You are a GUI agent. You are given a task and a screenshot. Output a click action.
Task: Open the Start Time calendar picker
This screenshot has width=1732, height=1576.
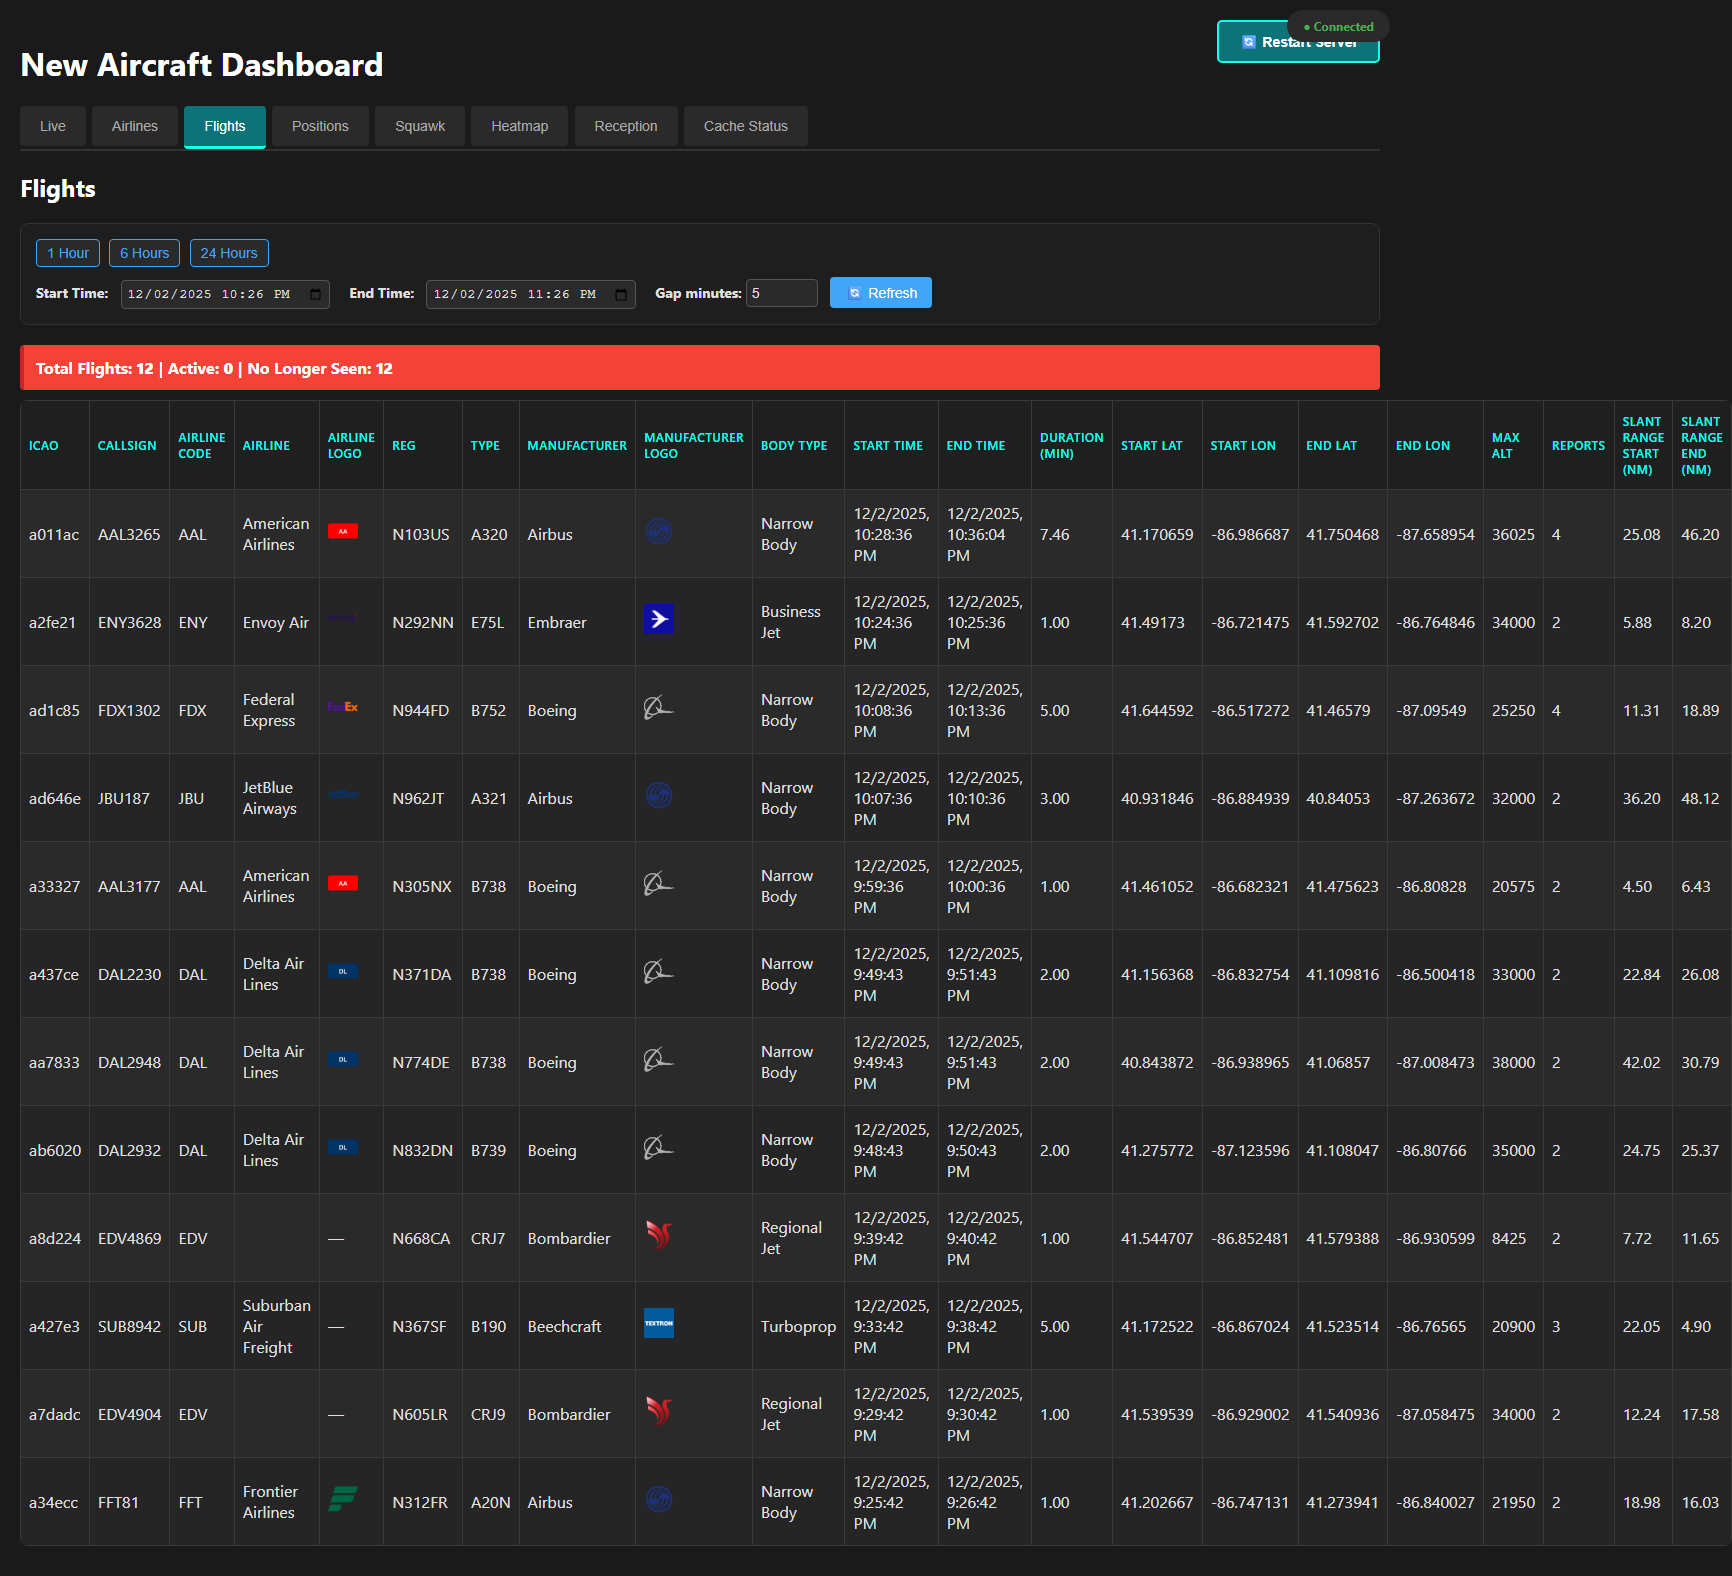coord(315,295)
